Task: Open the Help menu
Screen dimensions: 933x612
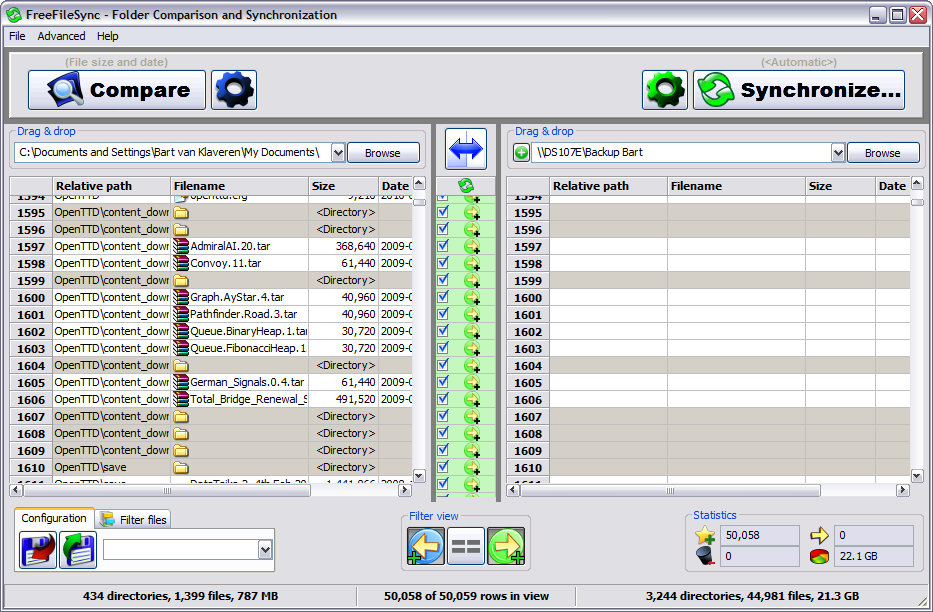Action: click(108, 36)
